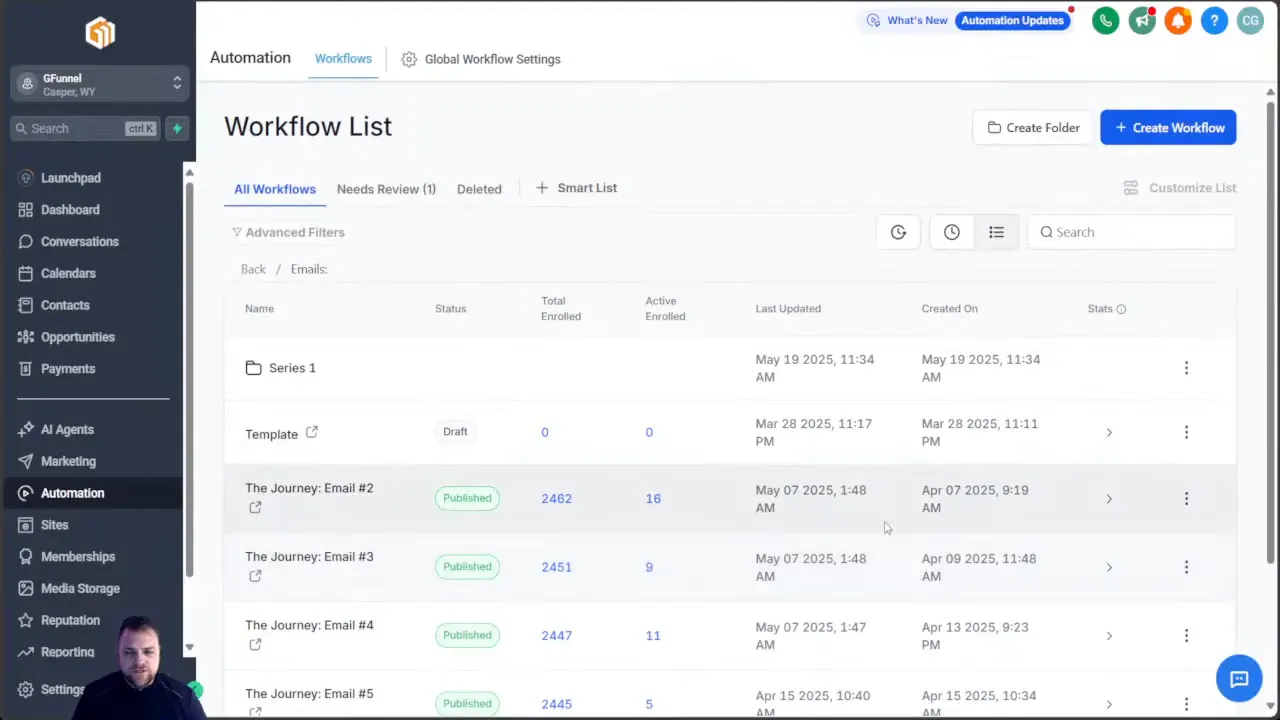
Task: Open Global Workflow Settings tab
Action: [x=481, y=59]
